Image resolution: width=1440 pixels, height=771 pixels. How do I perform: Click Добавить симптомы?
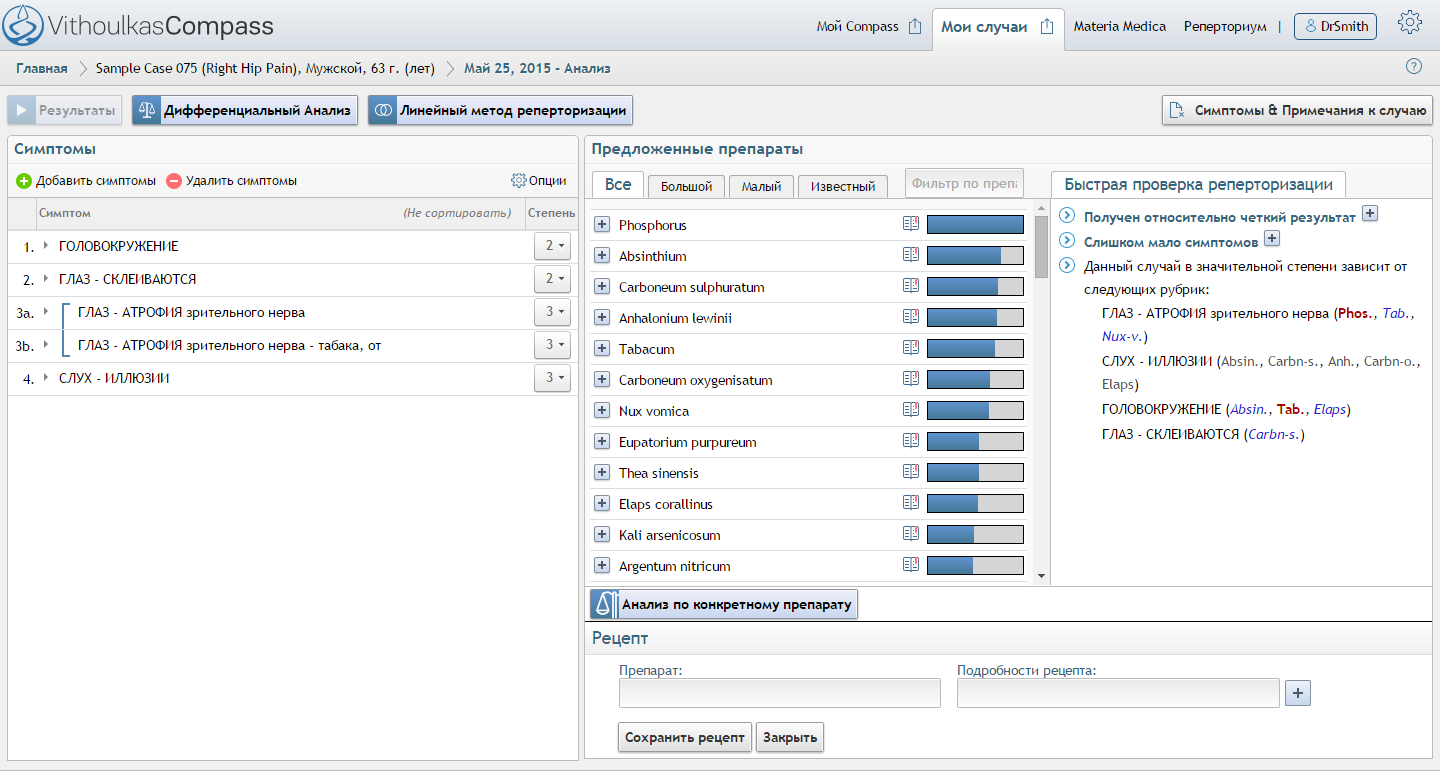(86, 181)
